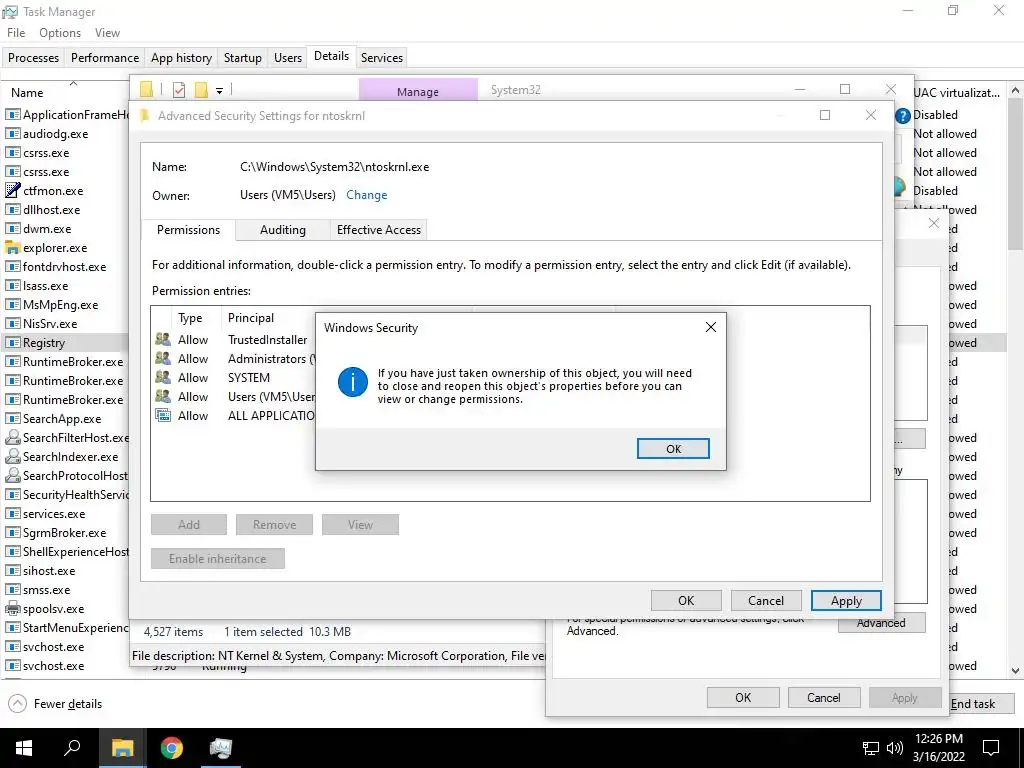Select the Users (VM5\Users) entry icon

(x=163, y=396)
